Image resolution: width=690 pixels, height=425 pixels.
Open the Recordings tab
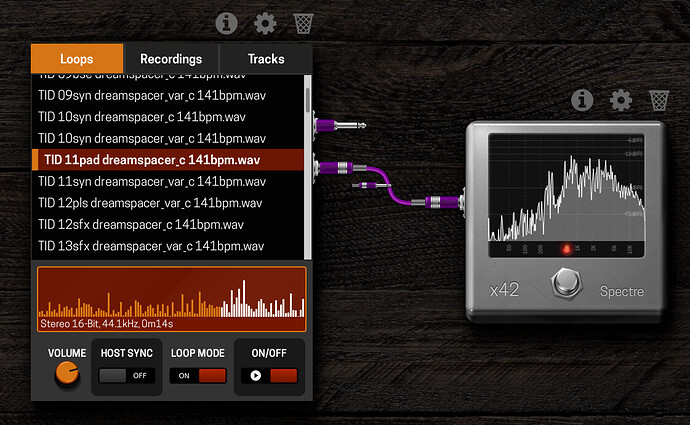171,59
